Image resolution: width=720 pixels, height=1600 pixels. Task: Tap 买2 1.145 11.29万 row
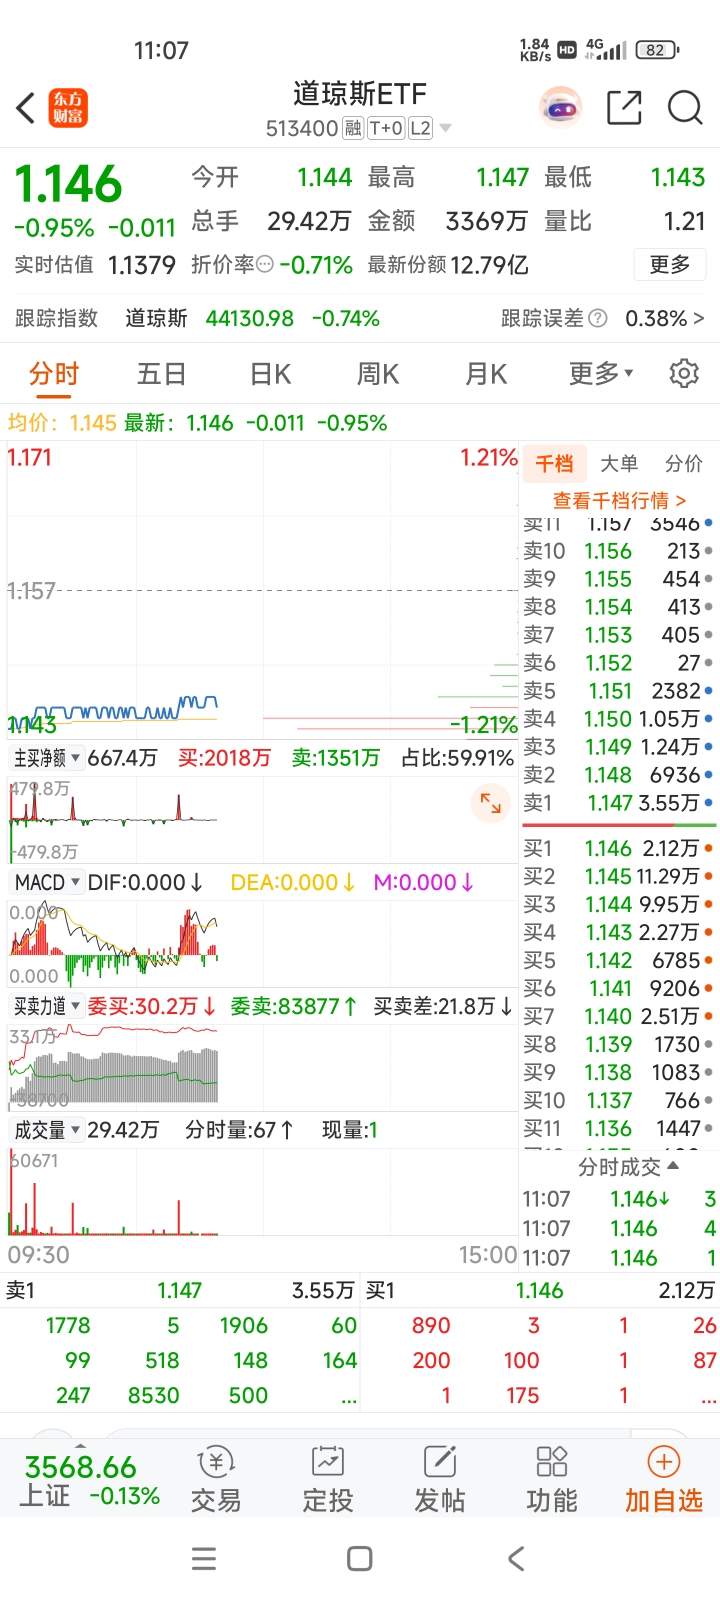coord(618,877)
